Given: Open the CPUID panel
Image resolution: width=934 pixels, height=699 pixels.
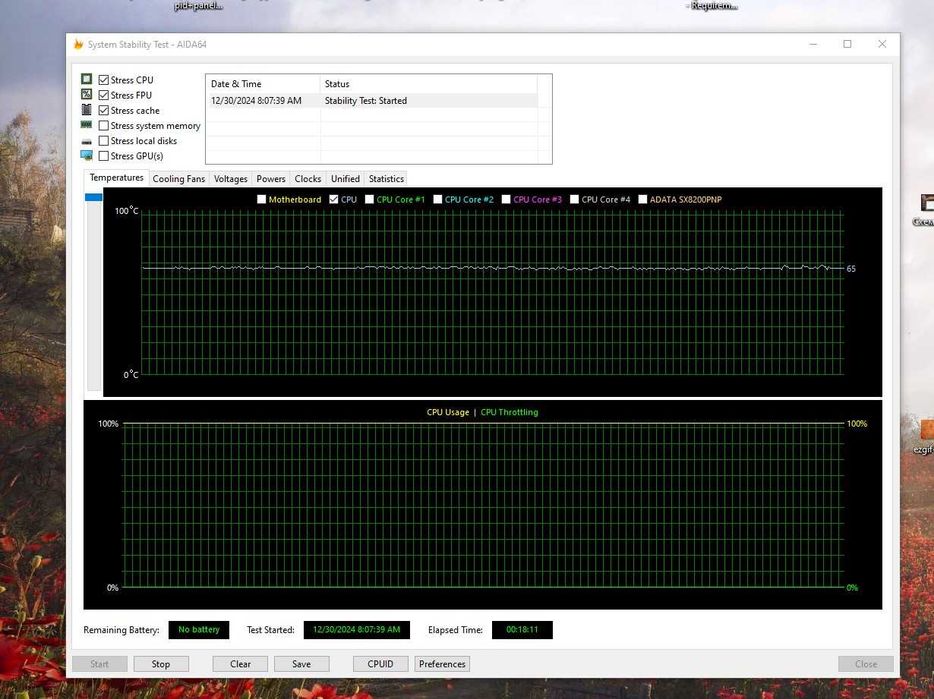Looking at the screenshot, I should pos(381,664).
